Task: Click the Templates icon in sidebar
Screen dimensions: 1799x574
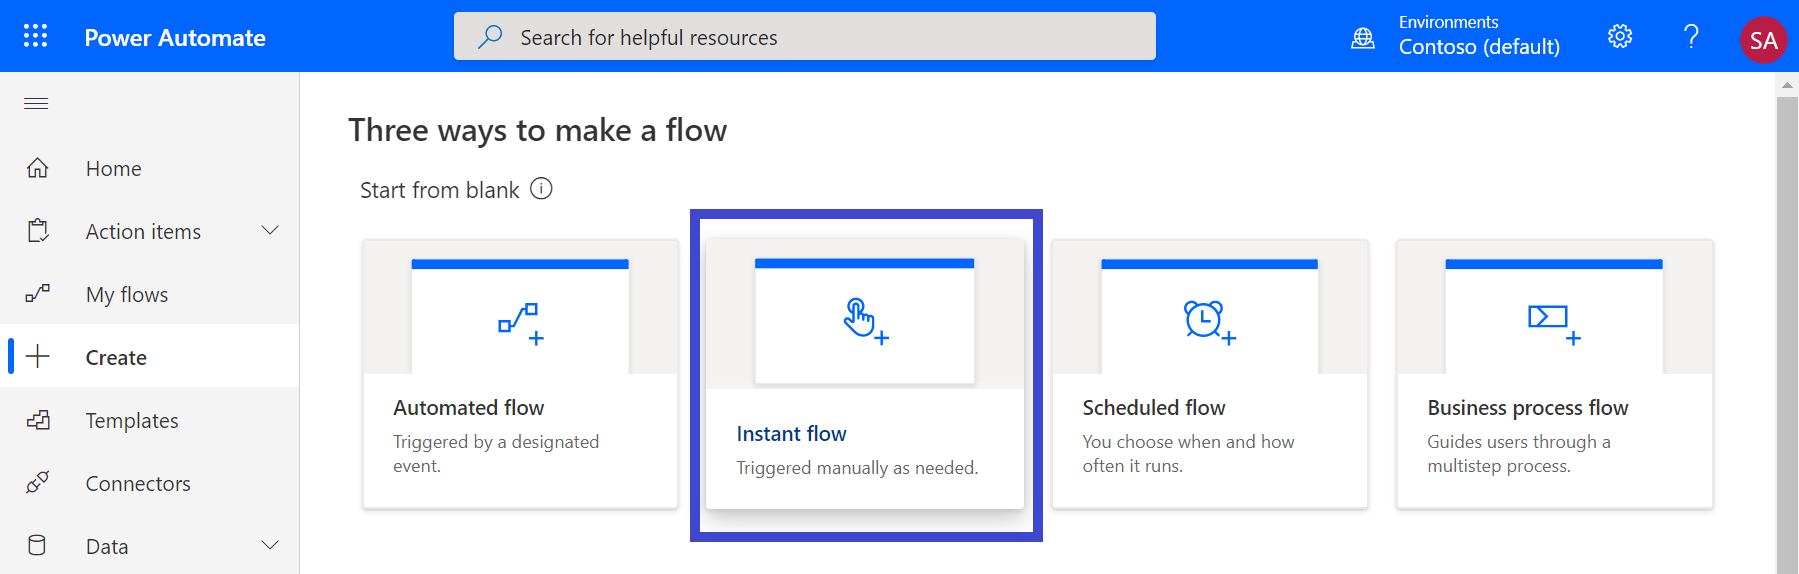Action: tap(38, 420)
